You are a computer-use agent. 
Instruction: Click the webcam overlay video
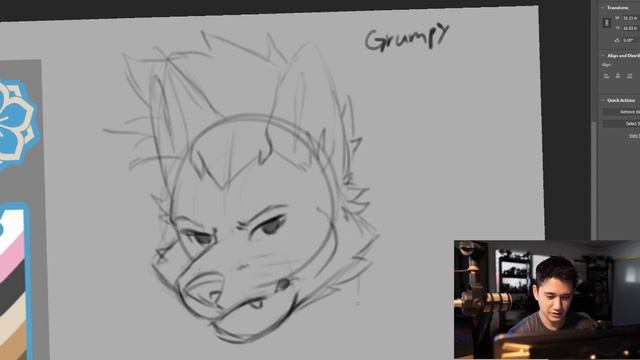(x=547, y=300)
